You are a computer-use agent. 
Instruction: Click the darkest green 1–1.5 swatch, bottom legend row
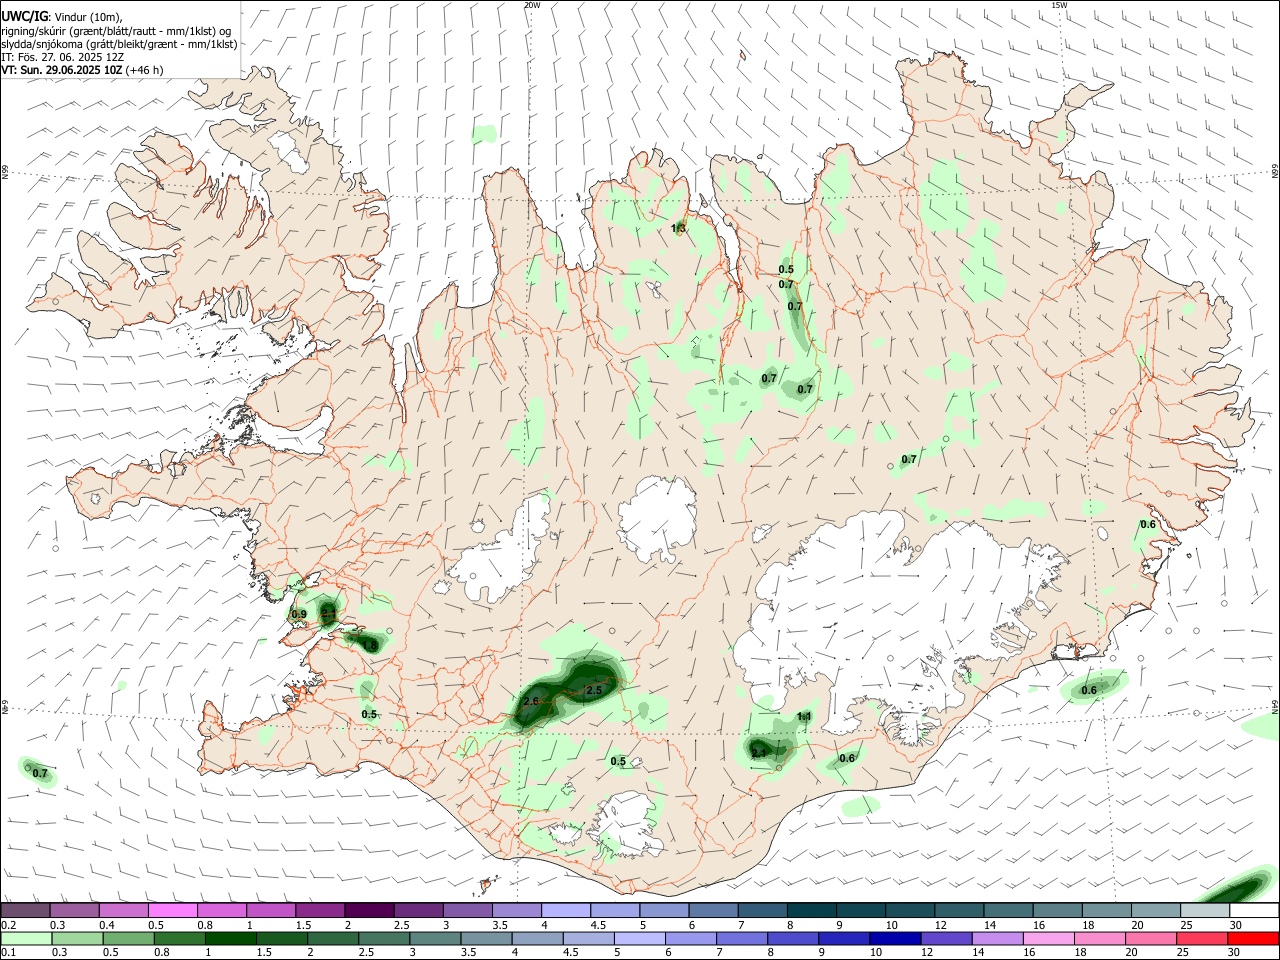(230, 938)
